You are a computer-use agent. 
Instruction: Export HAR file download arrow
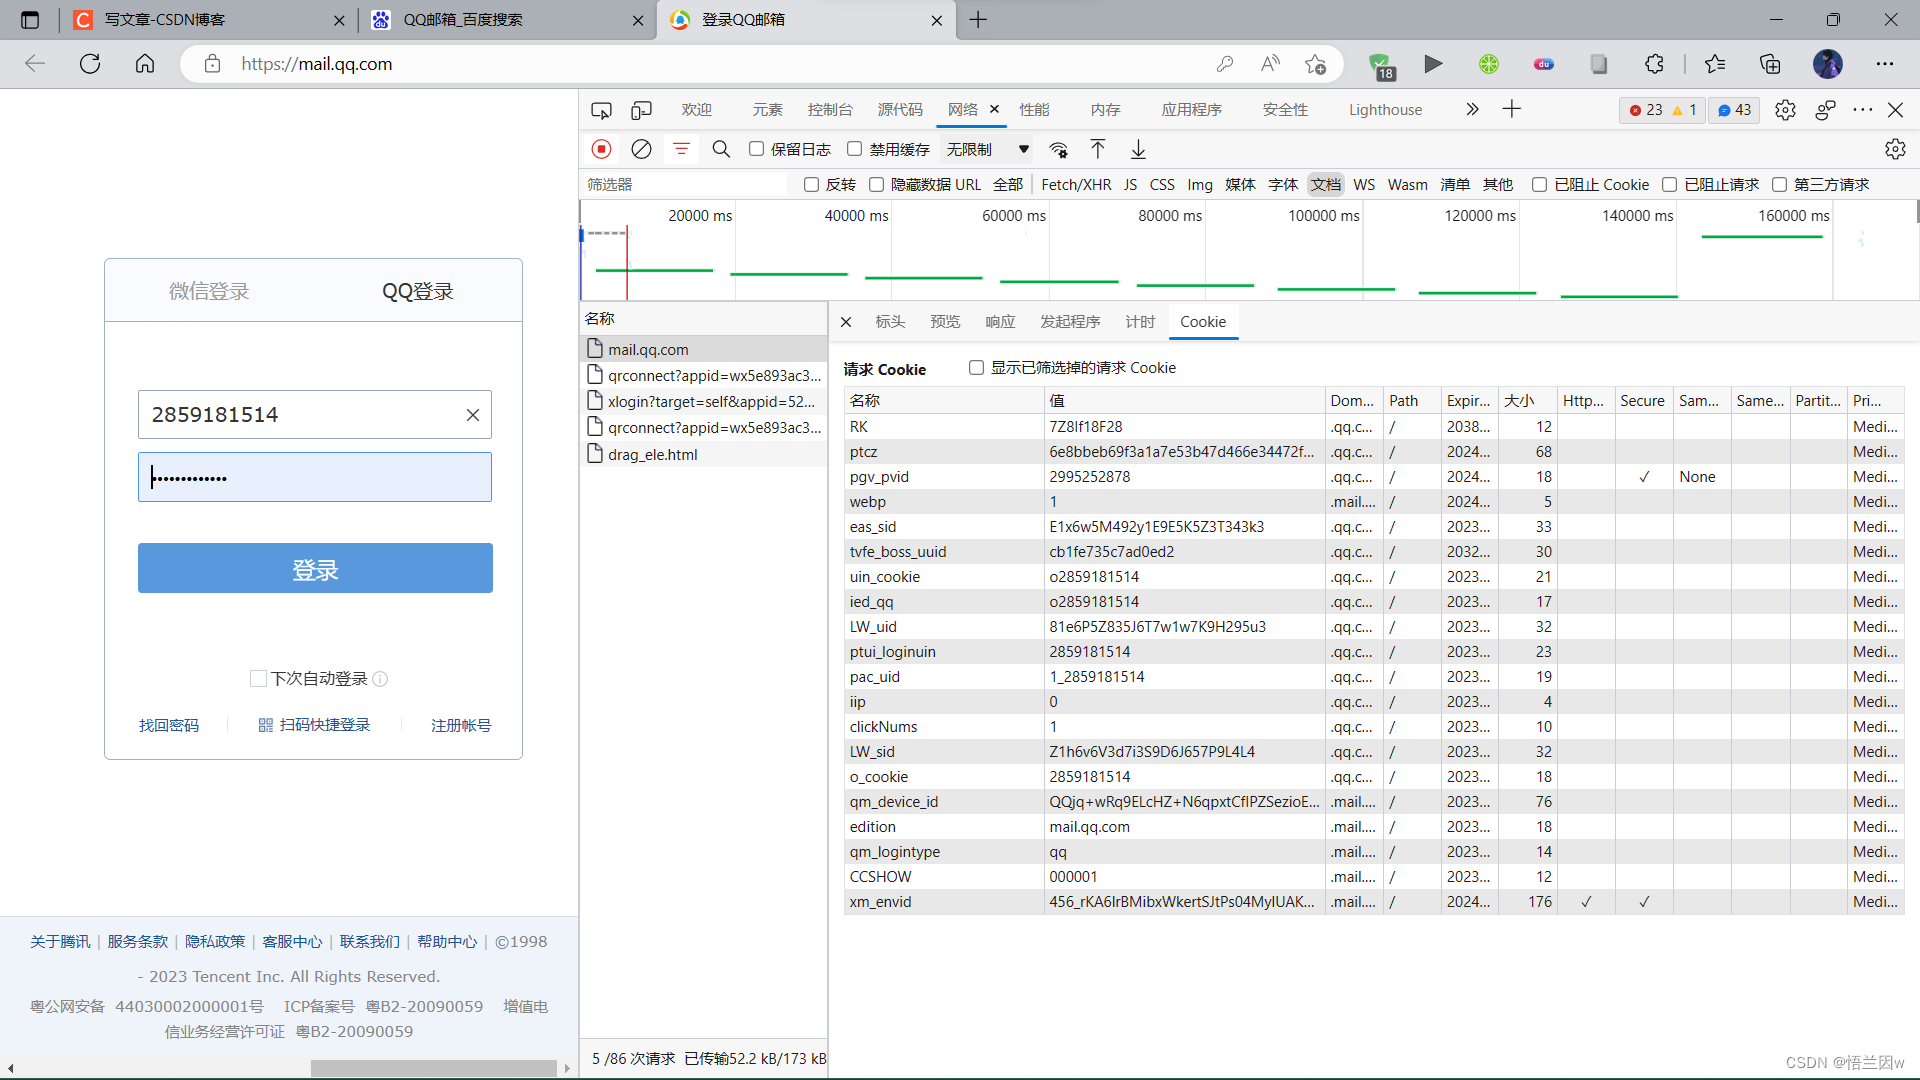(x=1138, y=149)
